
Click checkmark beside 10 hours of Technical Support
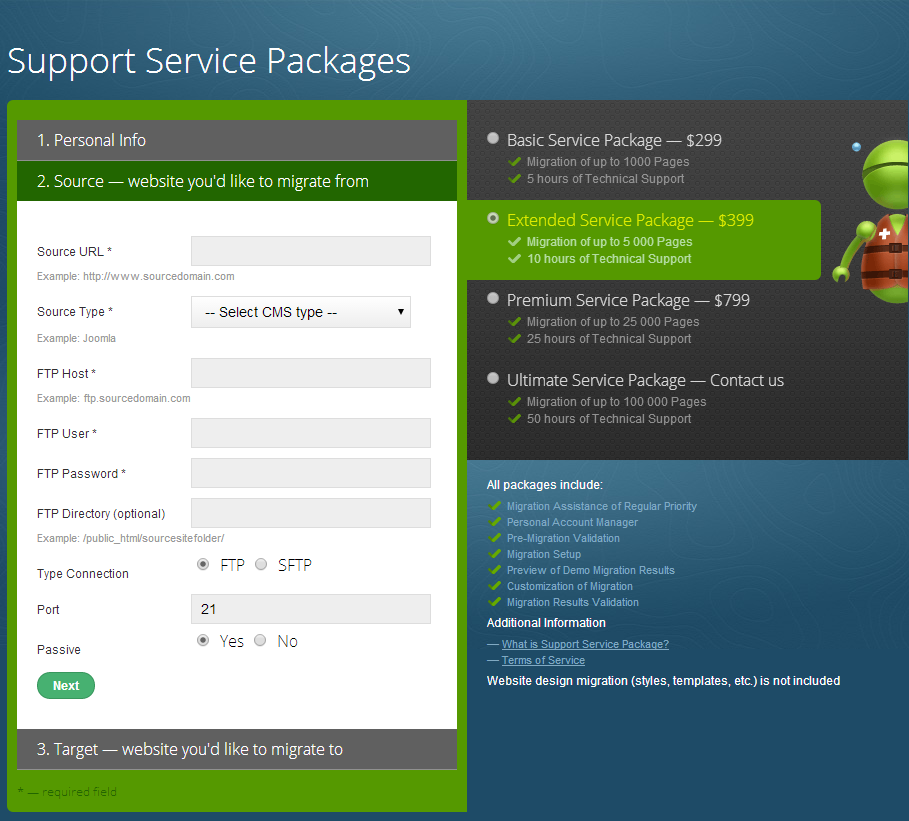(514, 259)
